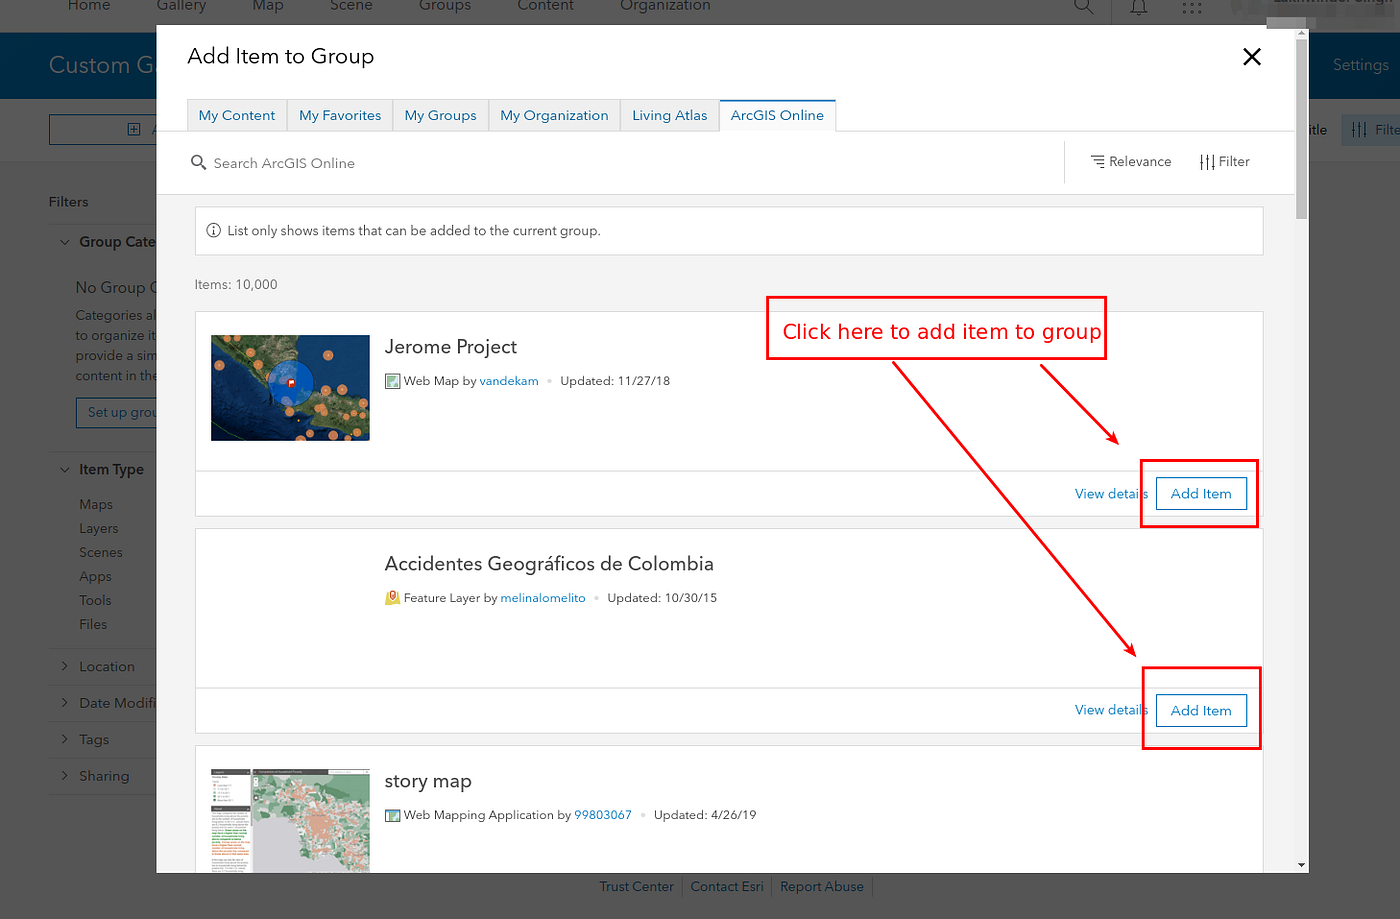Expand the Sharing filter section
The image size is (1400, 919).
tap(63, 775)
